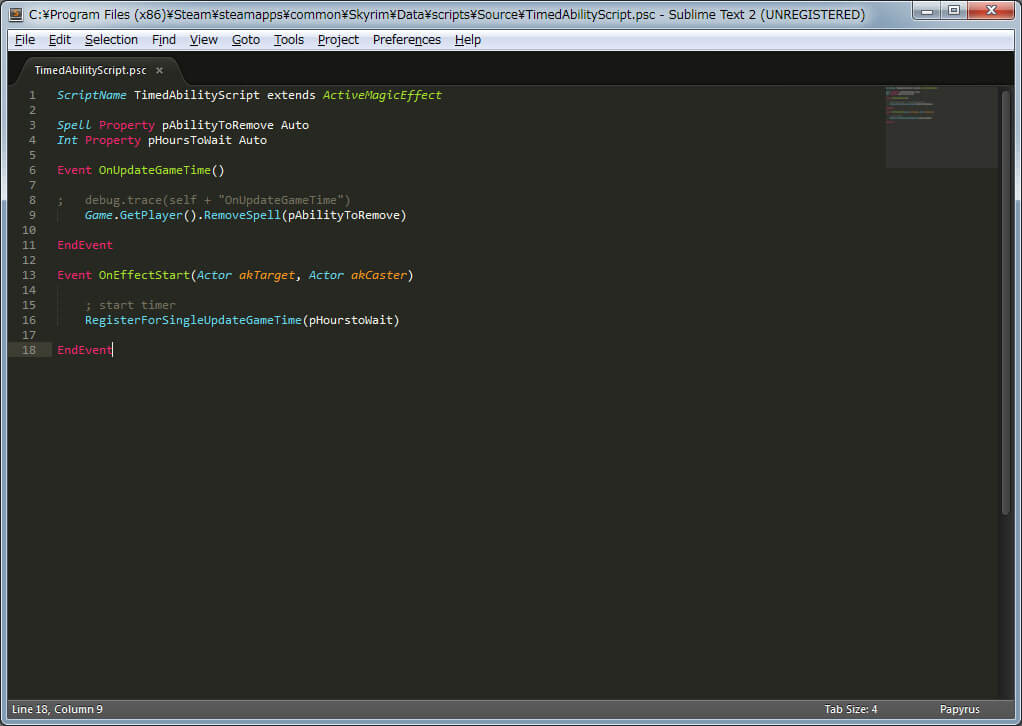Select the TimedAbilityScript.psc tab

pos(90,71)
